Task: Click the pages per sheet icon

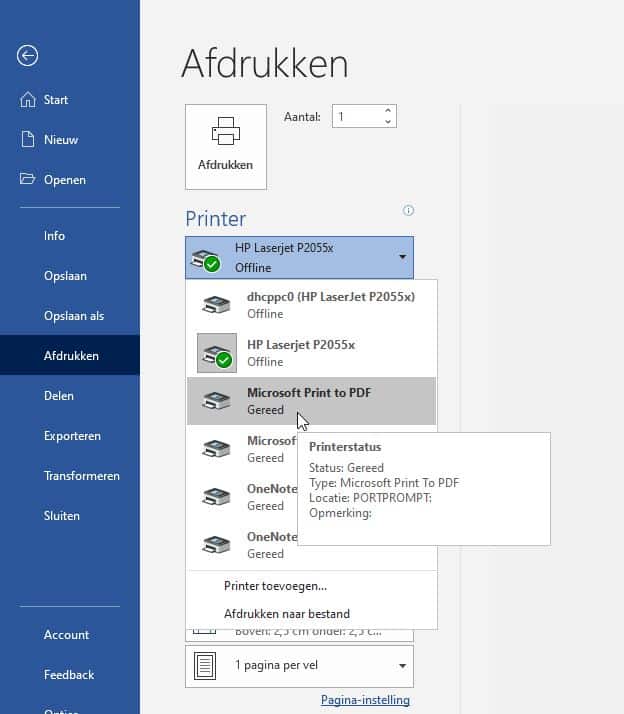Action: point(205,666)
